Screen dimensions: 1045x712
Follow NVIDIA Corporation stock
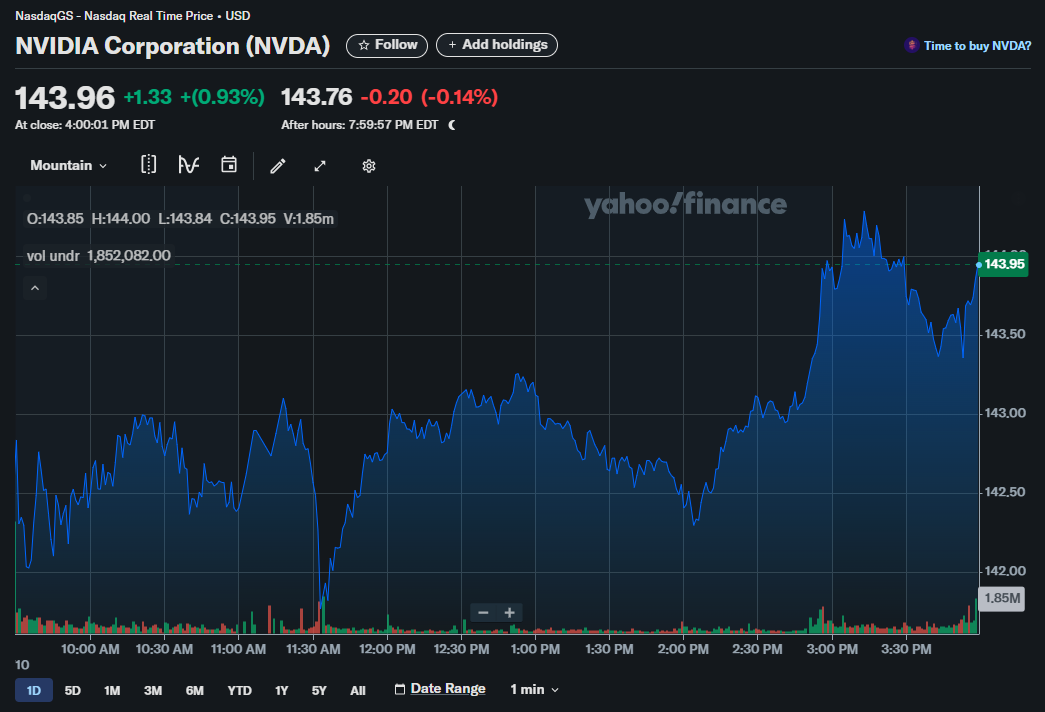(387, 45)
